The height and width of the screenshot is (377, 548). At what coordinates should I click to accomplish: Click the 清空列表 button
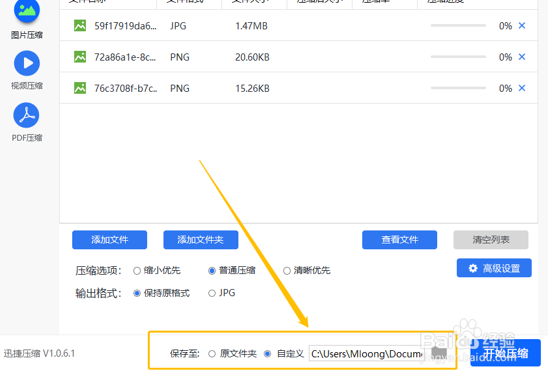491,240
